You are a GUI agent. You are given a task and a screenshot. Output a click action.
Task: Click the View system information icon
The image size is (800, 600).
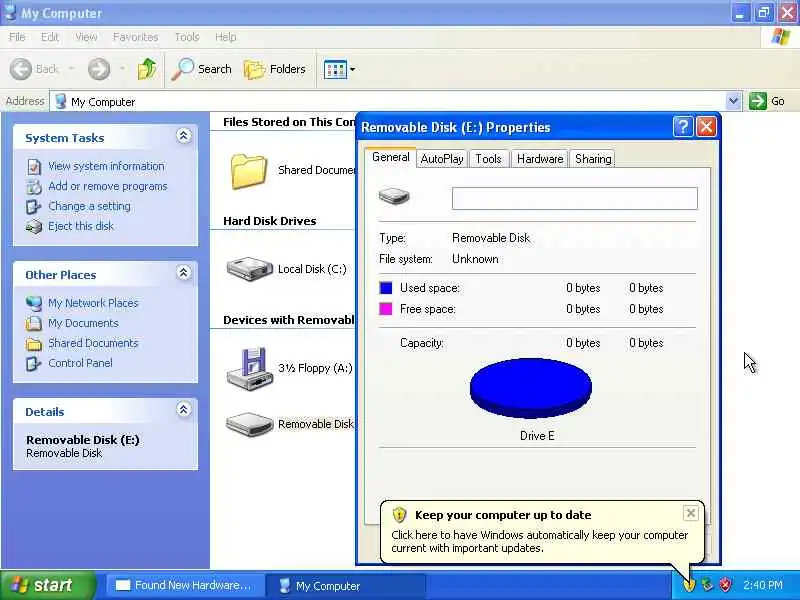click(34, 167)
